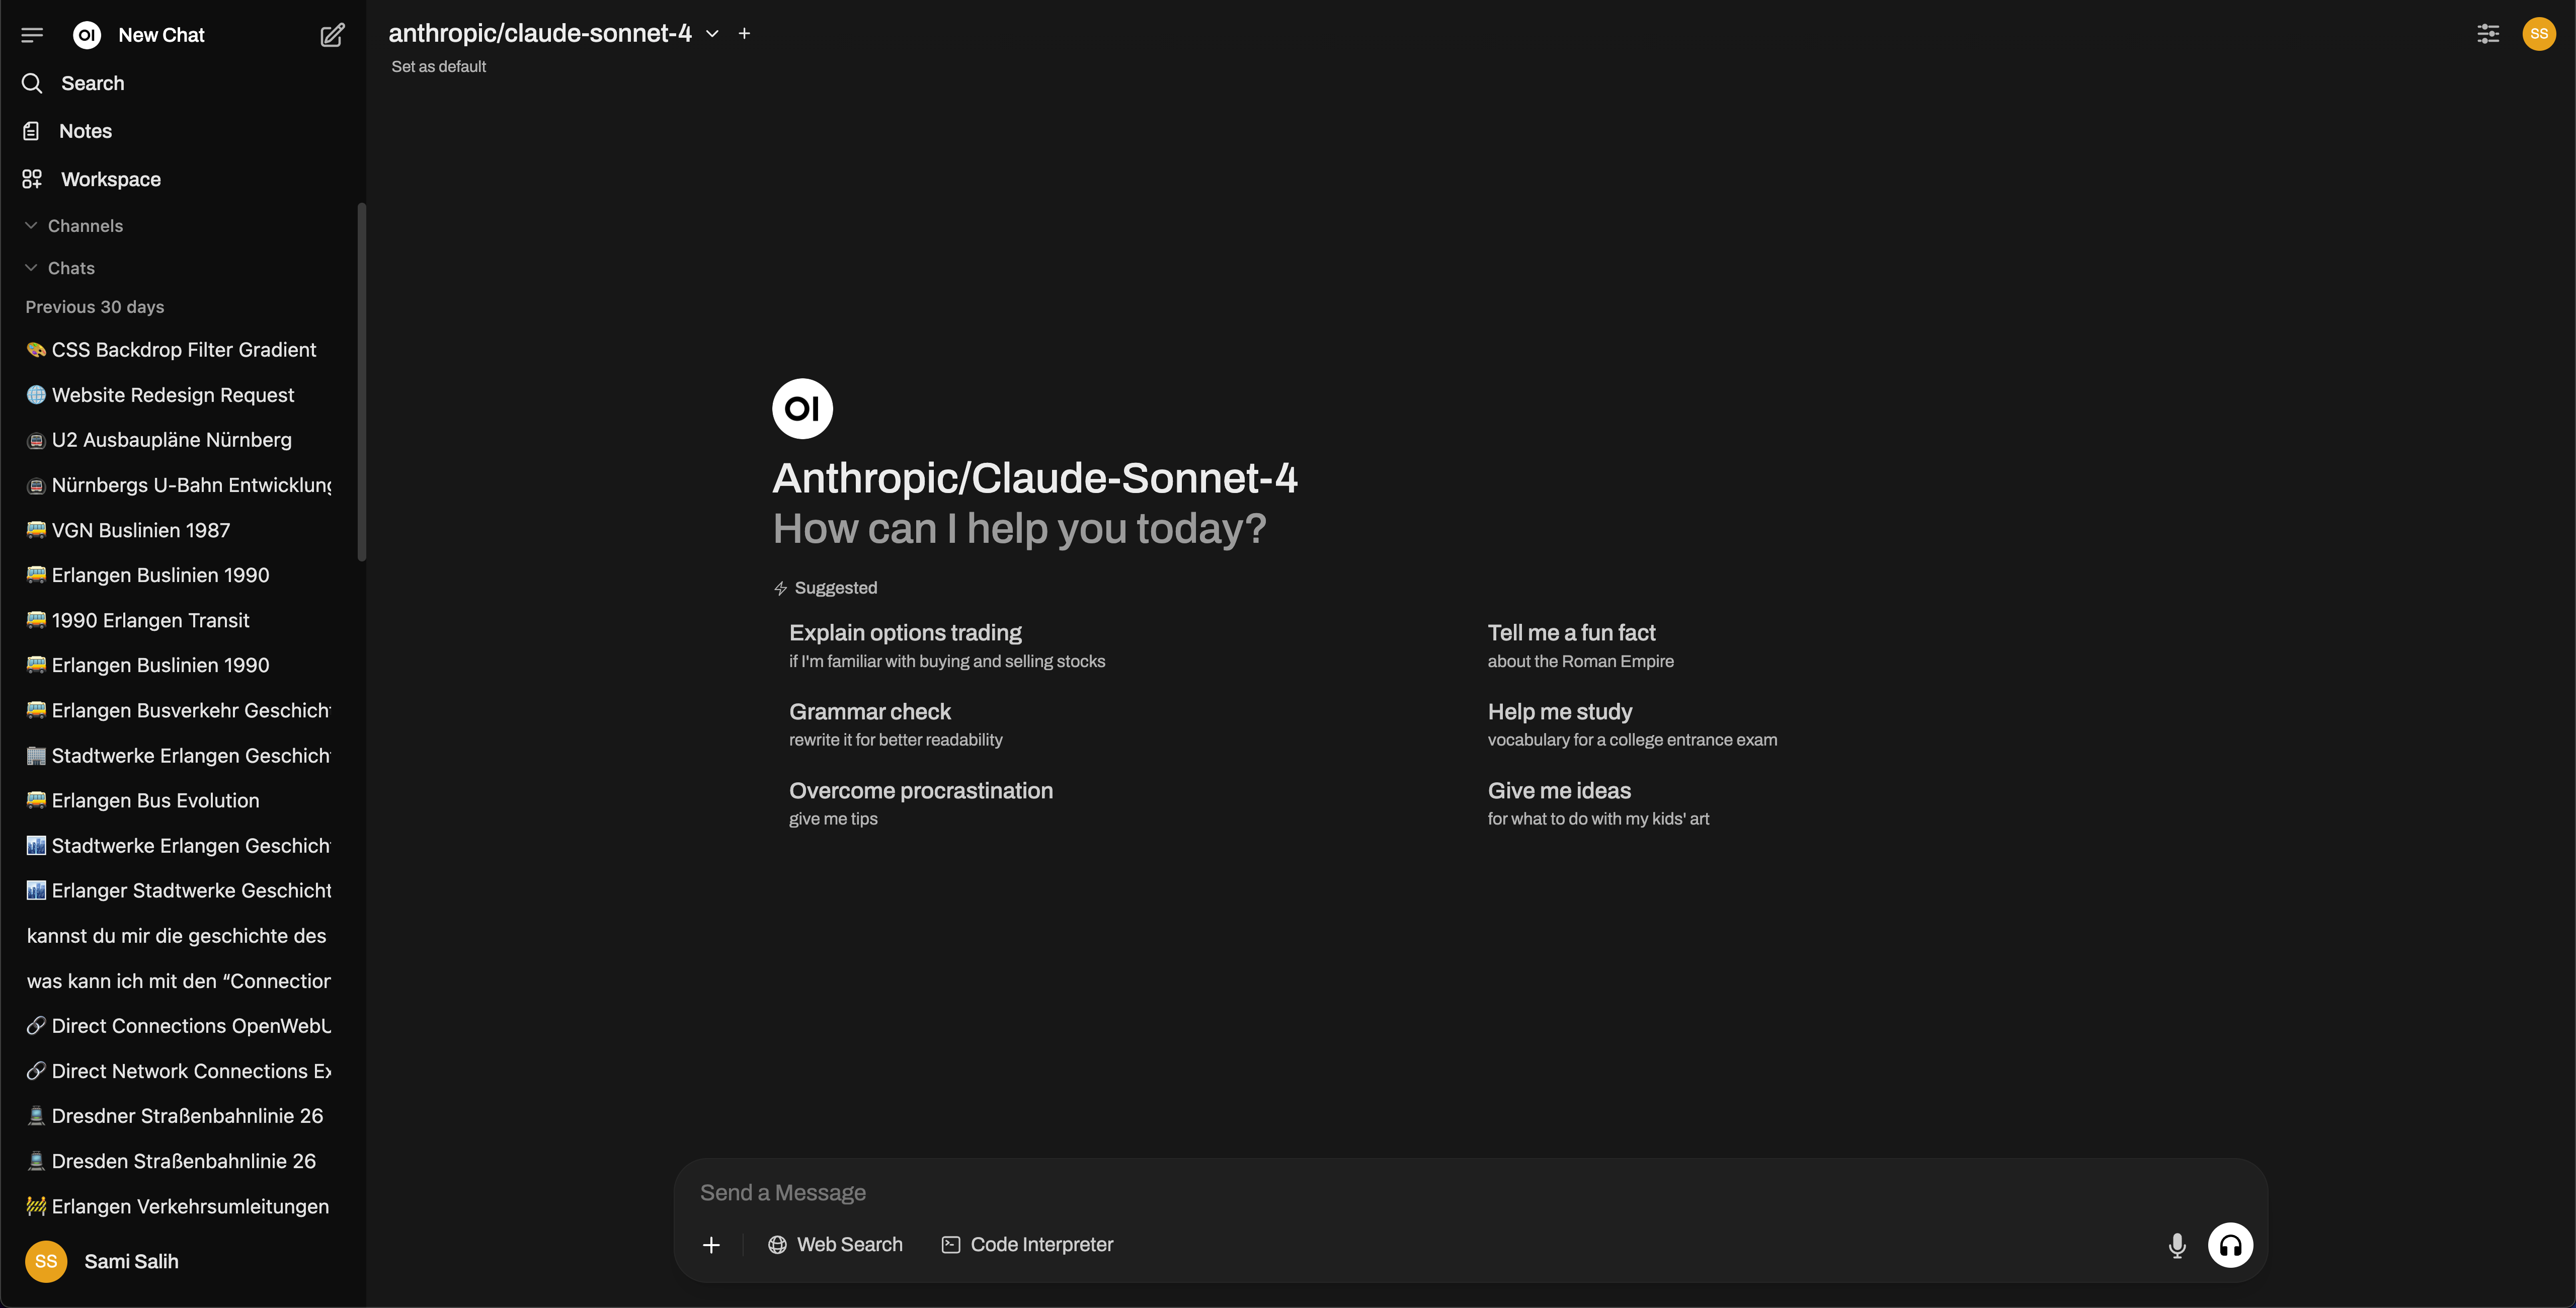Open the Erlangen Verkehrsumleitungen chat
Viewport: 2576px width, 1308px height.
178,1206
